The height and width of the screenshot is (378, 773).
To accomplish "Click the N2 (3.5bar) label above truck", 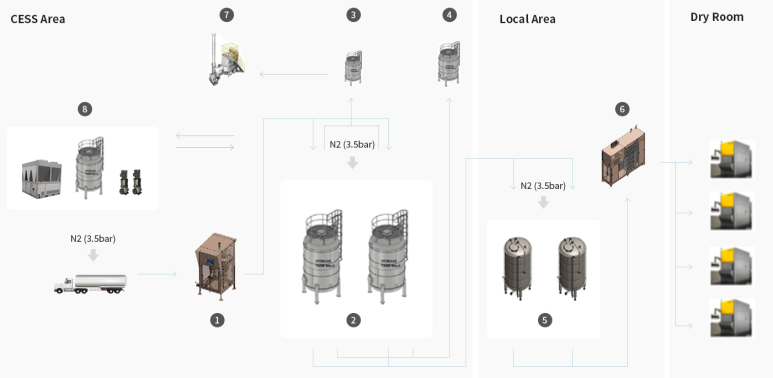I will pyautogui.click(x=93, y=239).
